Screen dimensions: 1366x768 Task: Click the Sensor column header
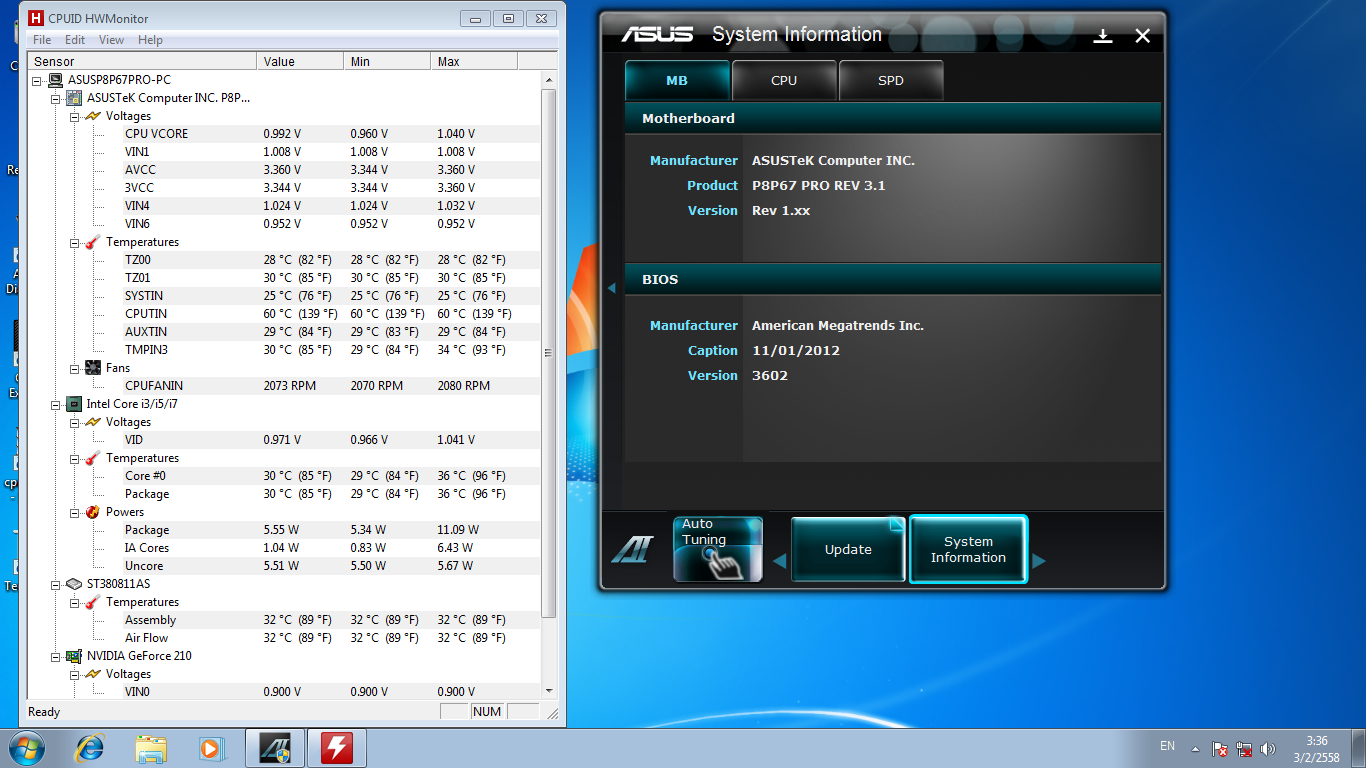[143, 62]
